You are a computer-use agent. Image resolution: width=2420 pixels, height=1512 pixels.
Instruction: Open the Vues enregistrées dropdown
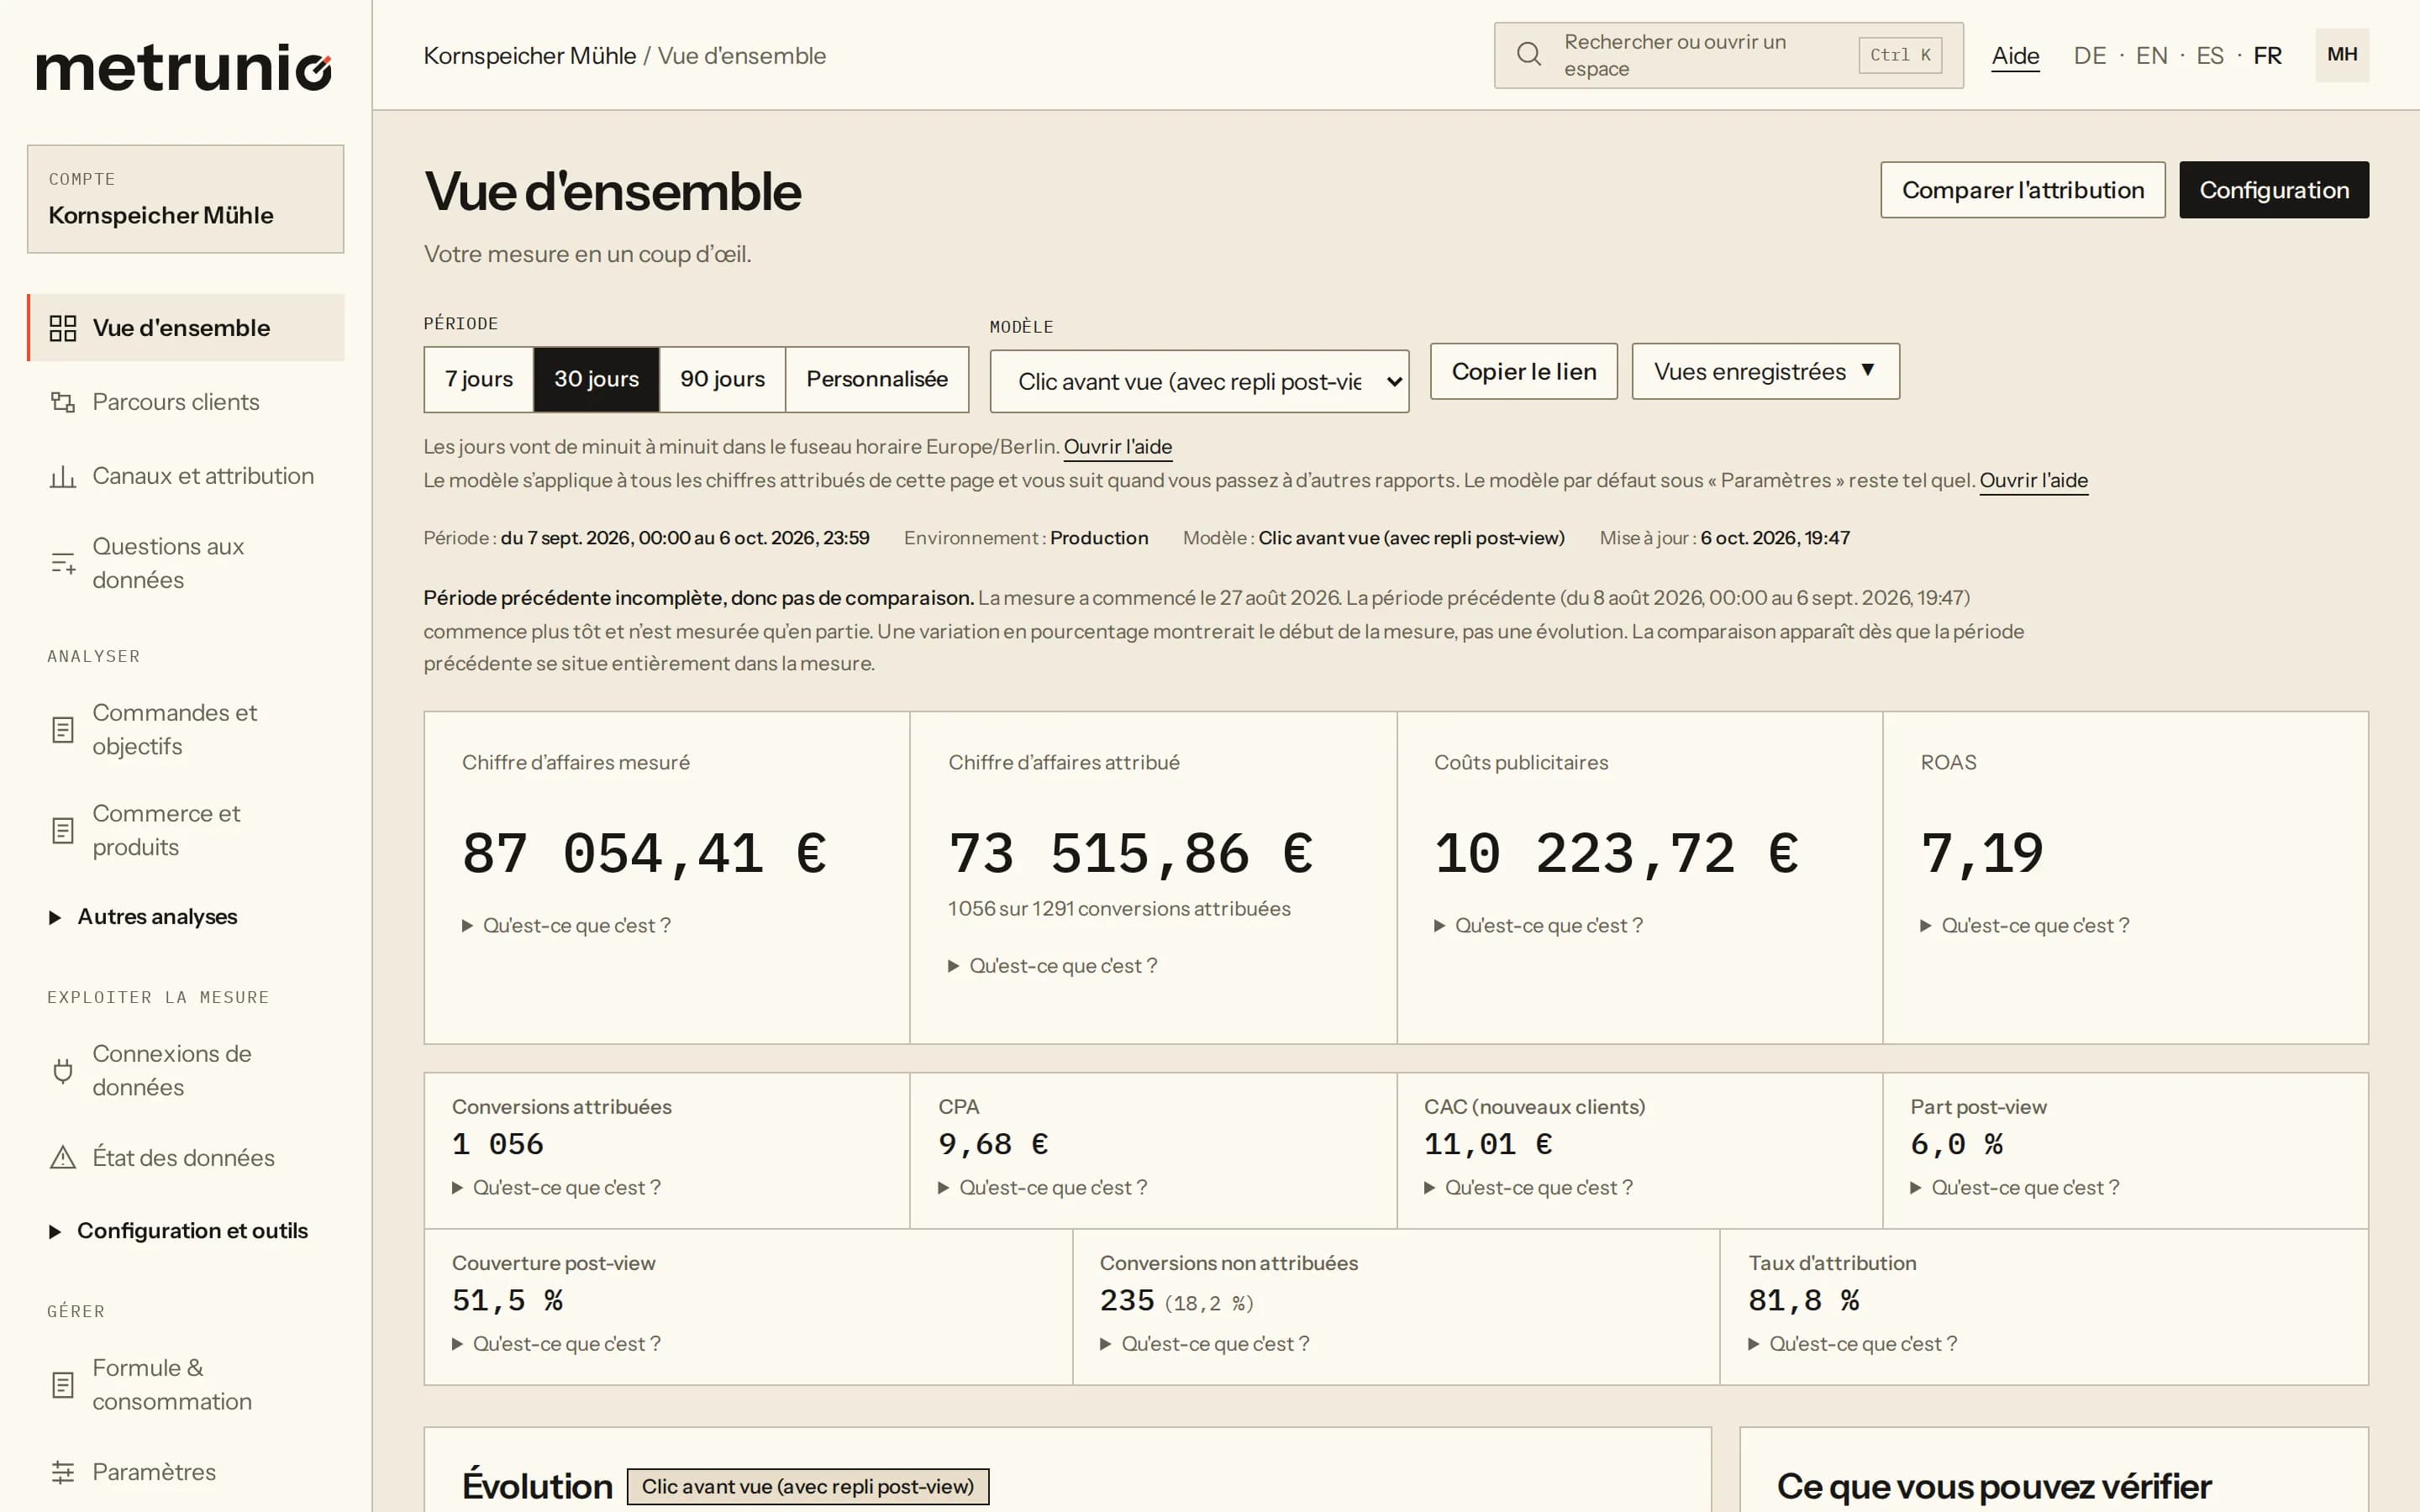(x=1765, y=372)
